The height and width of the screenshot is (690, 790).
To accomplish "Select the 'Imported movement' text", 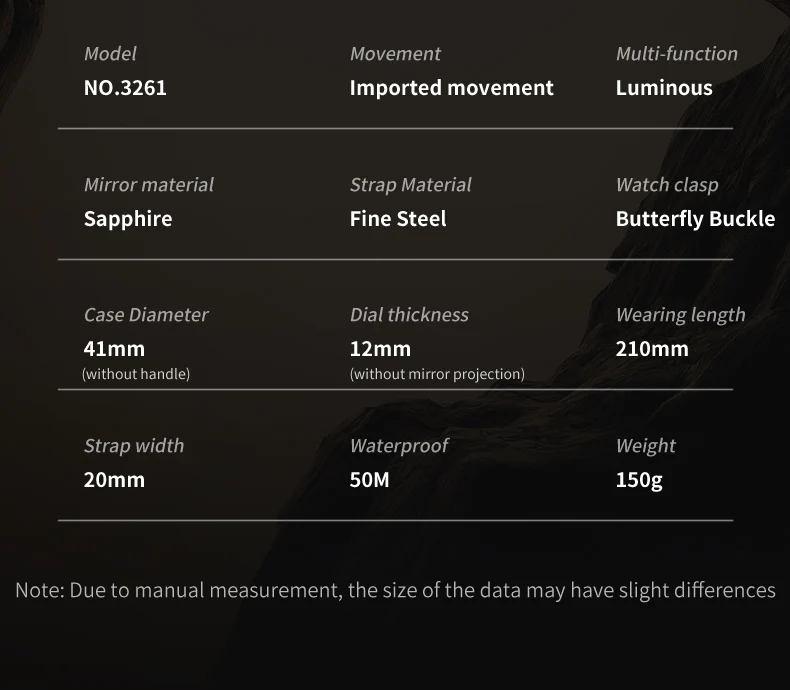I will coord(451,88).
